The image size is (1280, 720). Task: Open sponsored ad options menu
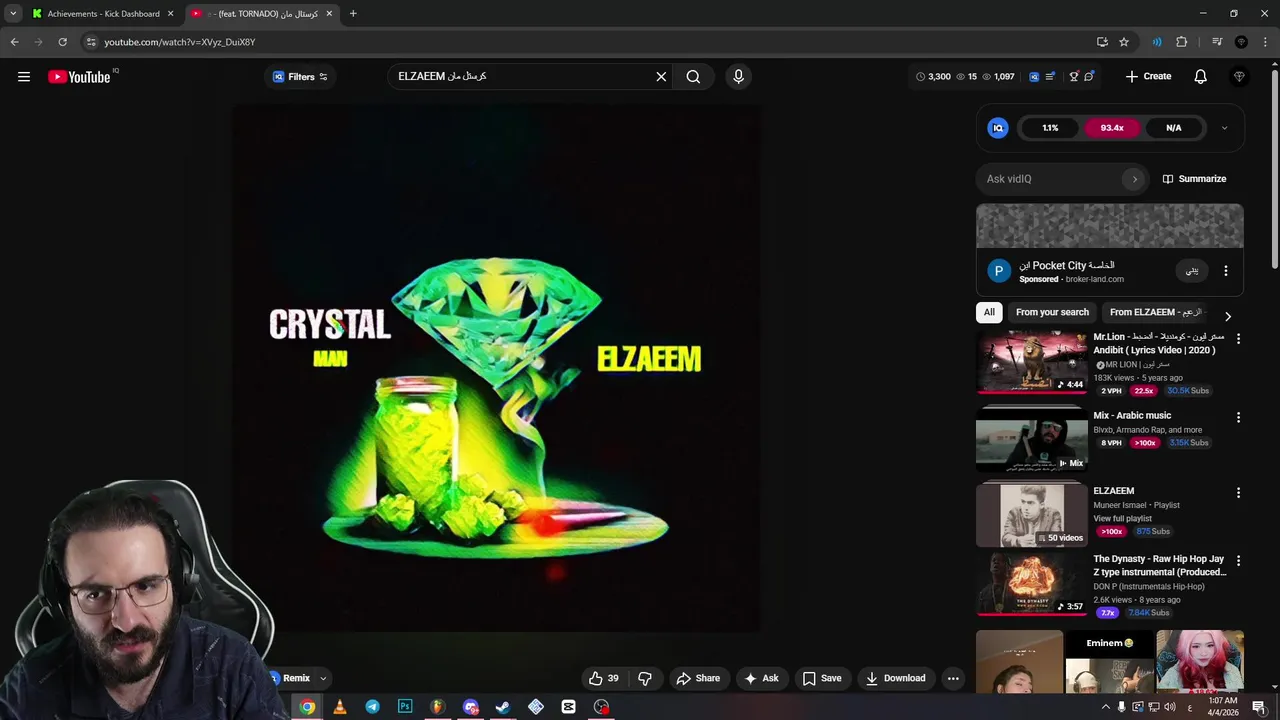[1226, 271]
